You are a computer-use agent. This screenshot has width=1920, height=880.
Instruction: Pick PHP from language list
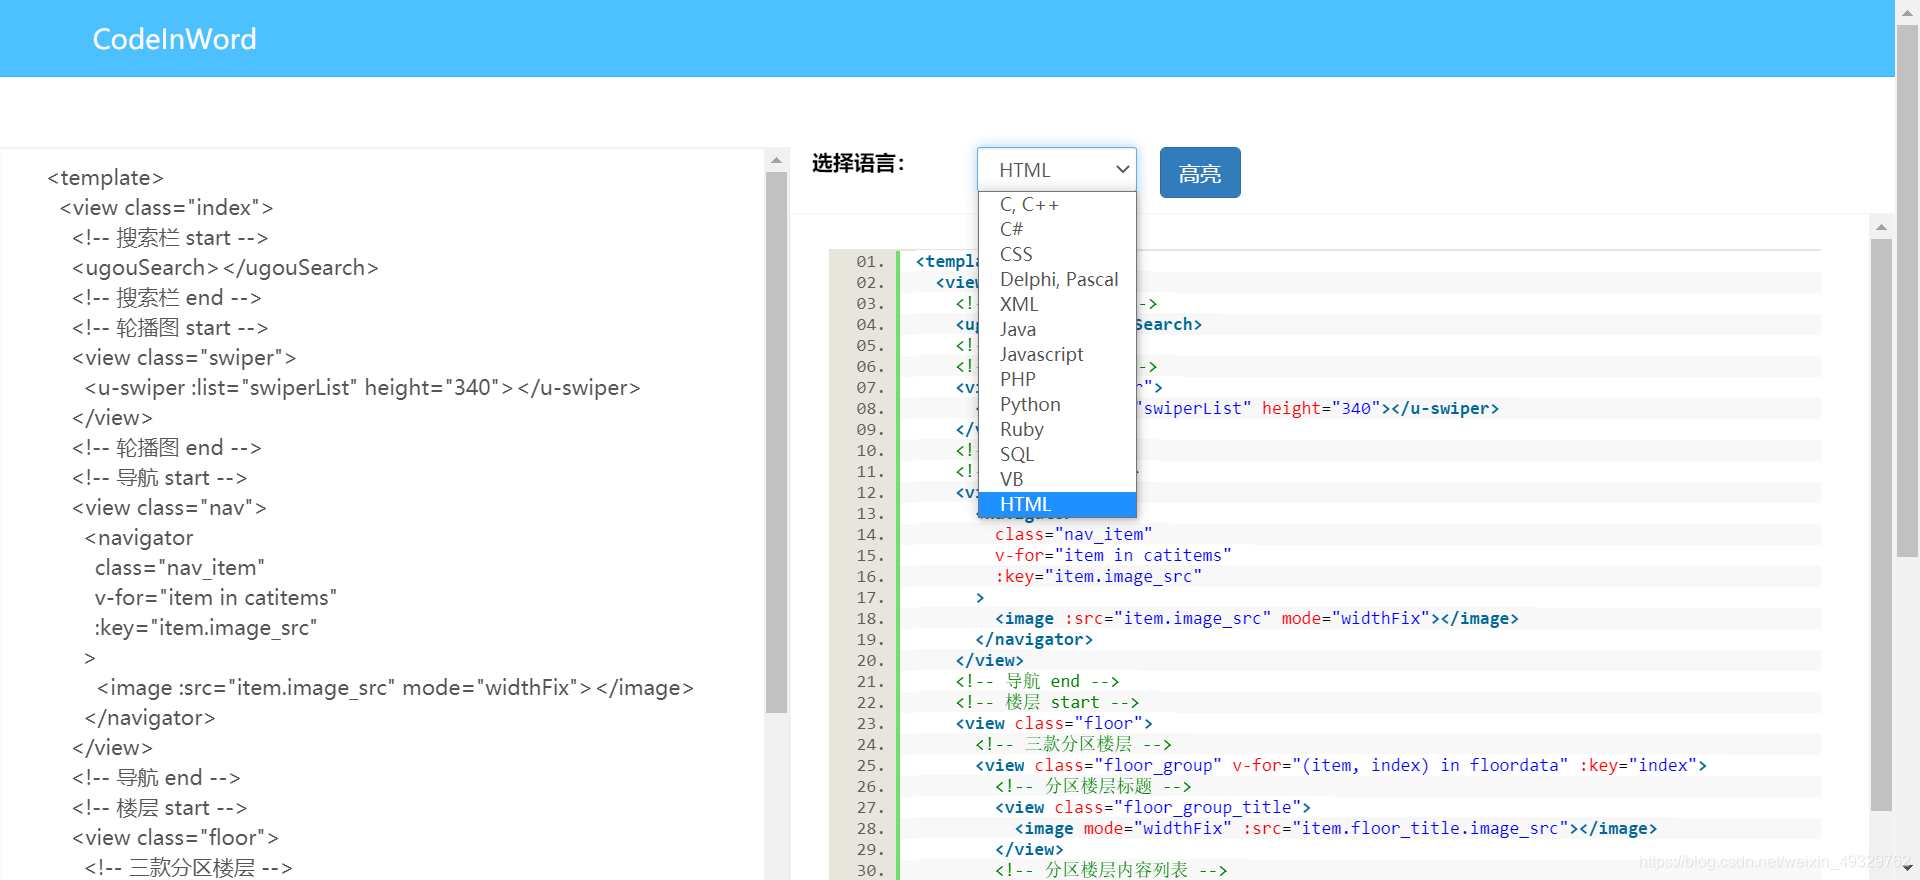tap(1057, 380)
